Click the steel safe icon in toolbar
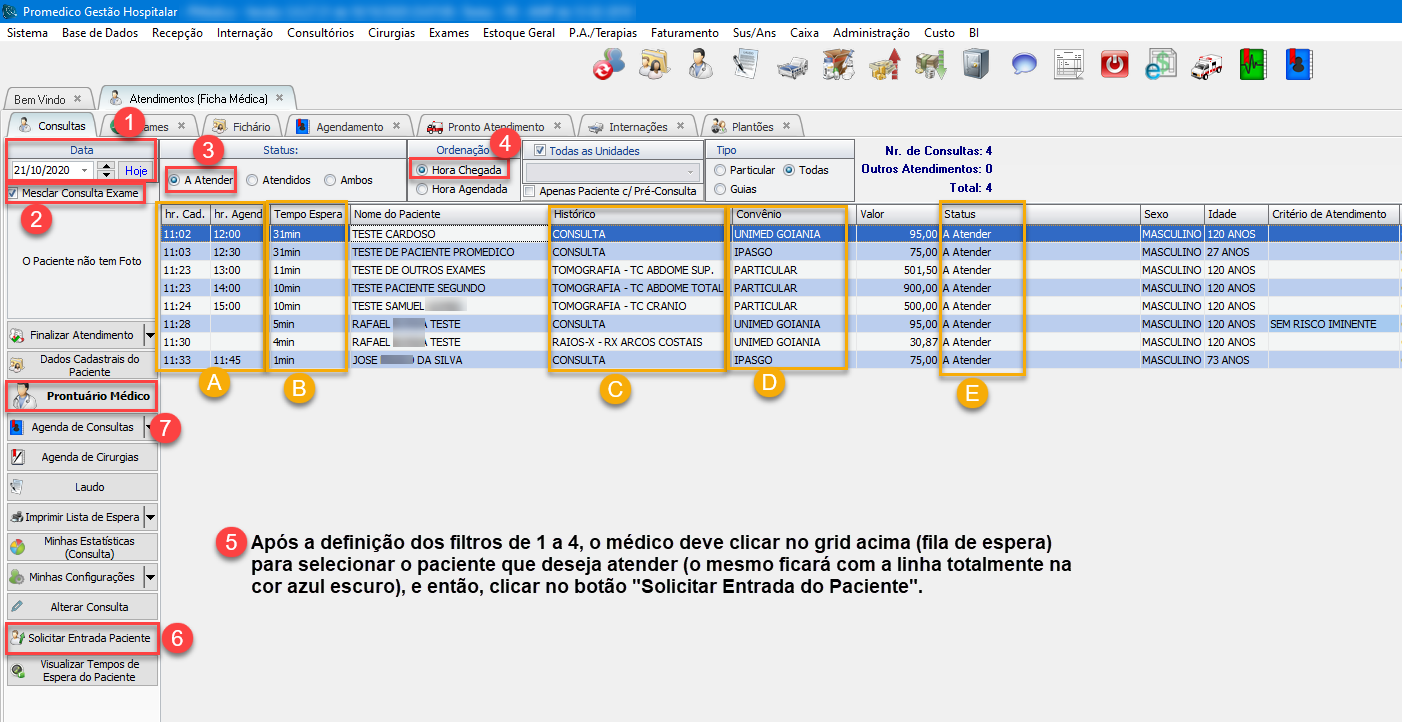 (x=976, y=64)
